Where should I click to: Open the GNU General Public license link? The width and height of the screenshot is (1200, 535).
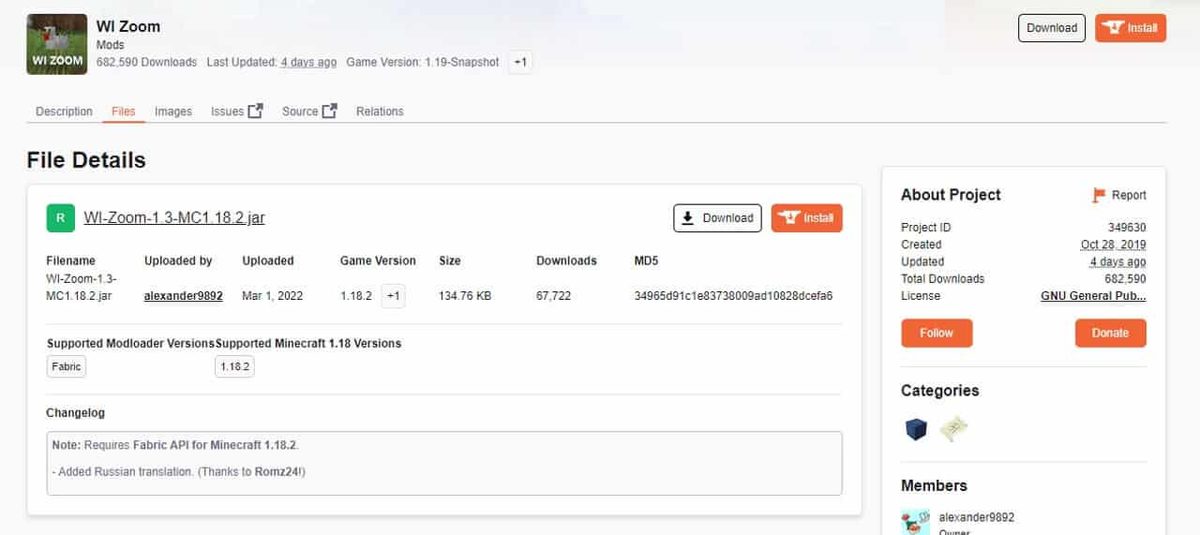pos(1093,296)
